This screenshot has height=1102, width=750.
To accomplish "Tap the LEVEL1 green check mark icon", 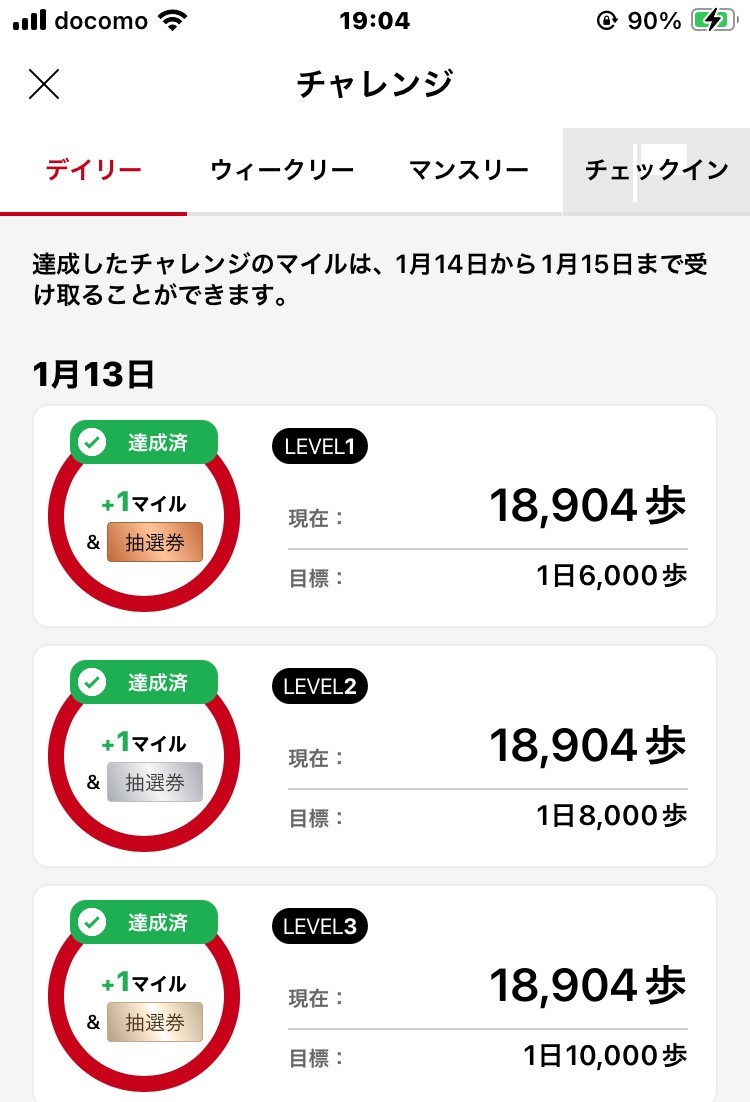I will (92, 443).
